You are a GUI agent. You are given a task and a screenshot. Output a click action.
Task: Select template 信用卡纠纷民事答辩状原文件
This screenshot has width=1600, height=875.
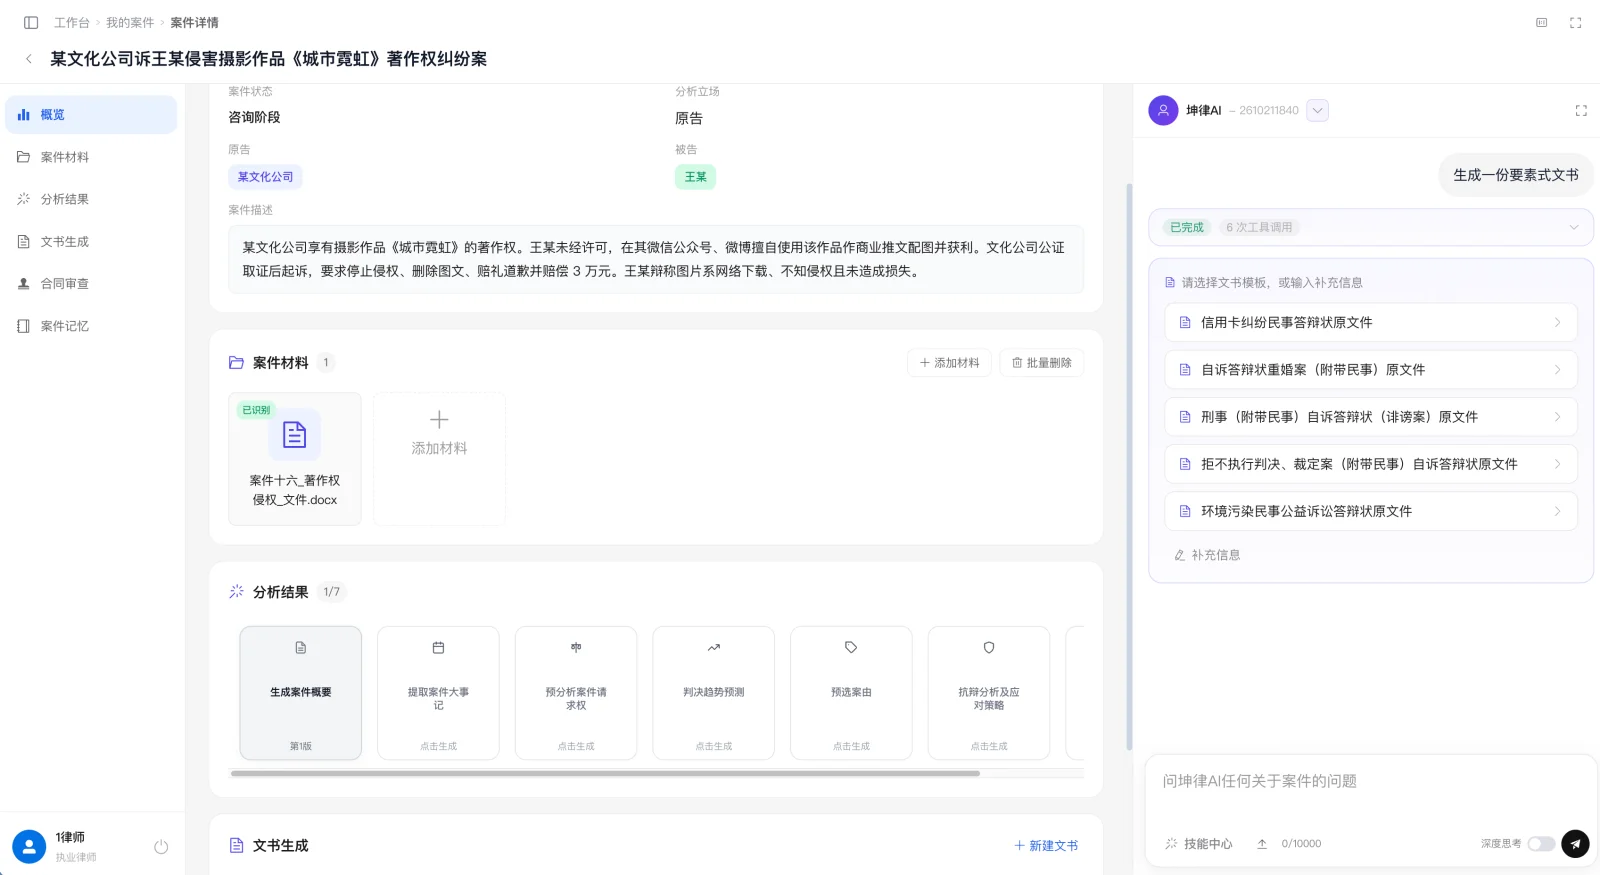pyautogui.click(x=1371, y=322)
